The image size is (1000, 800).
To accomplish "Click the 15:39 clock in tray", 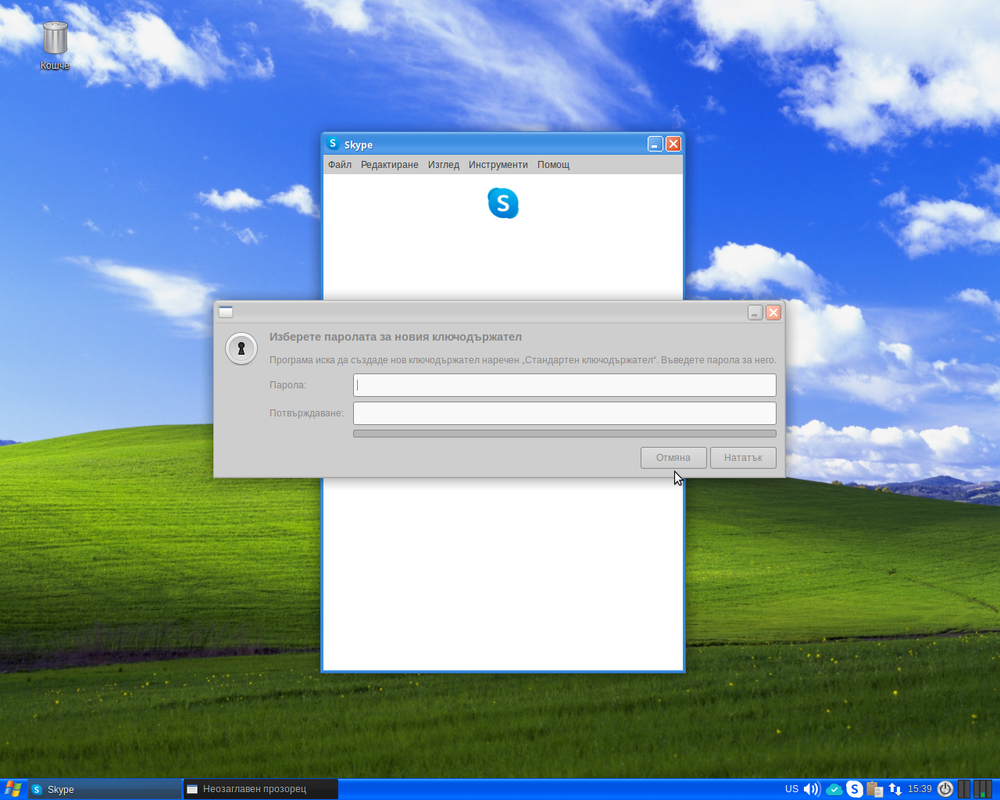I will 920,789.
